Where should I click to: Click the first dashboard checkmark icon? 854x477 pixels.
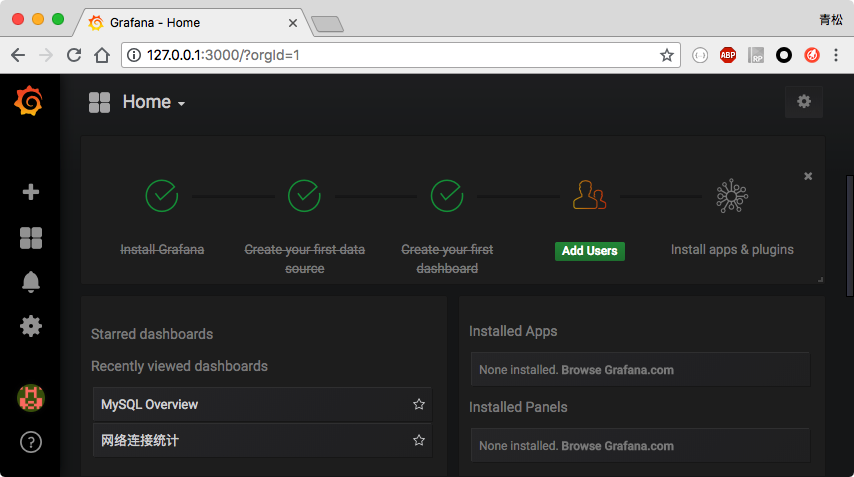447,195
